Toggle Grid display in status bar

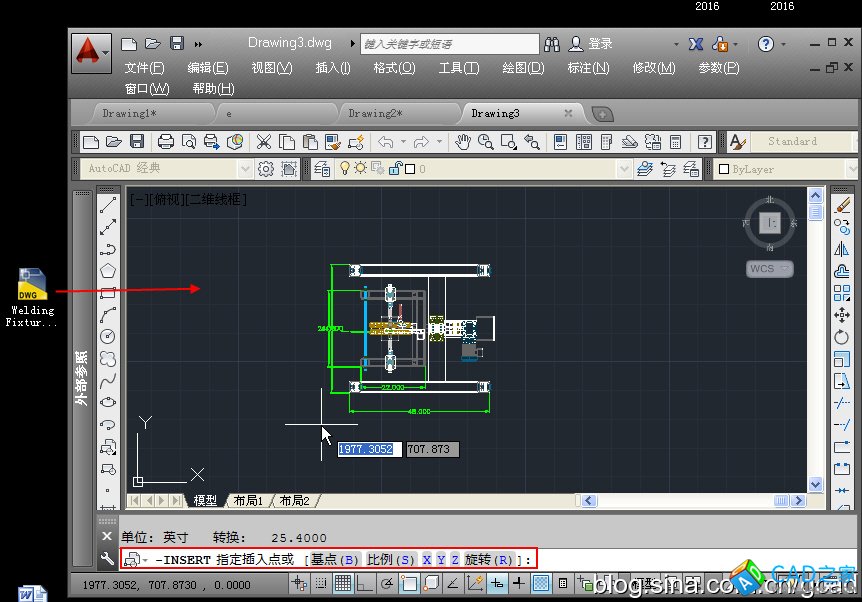(x=343, y=584)
